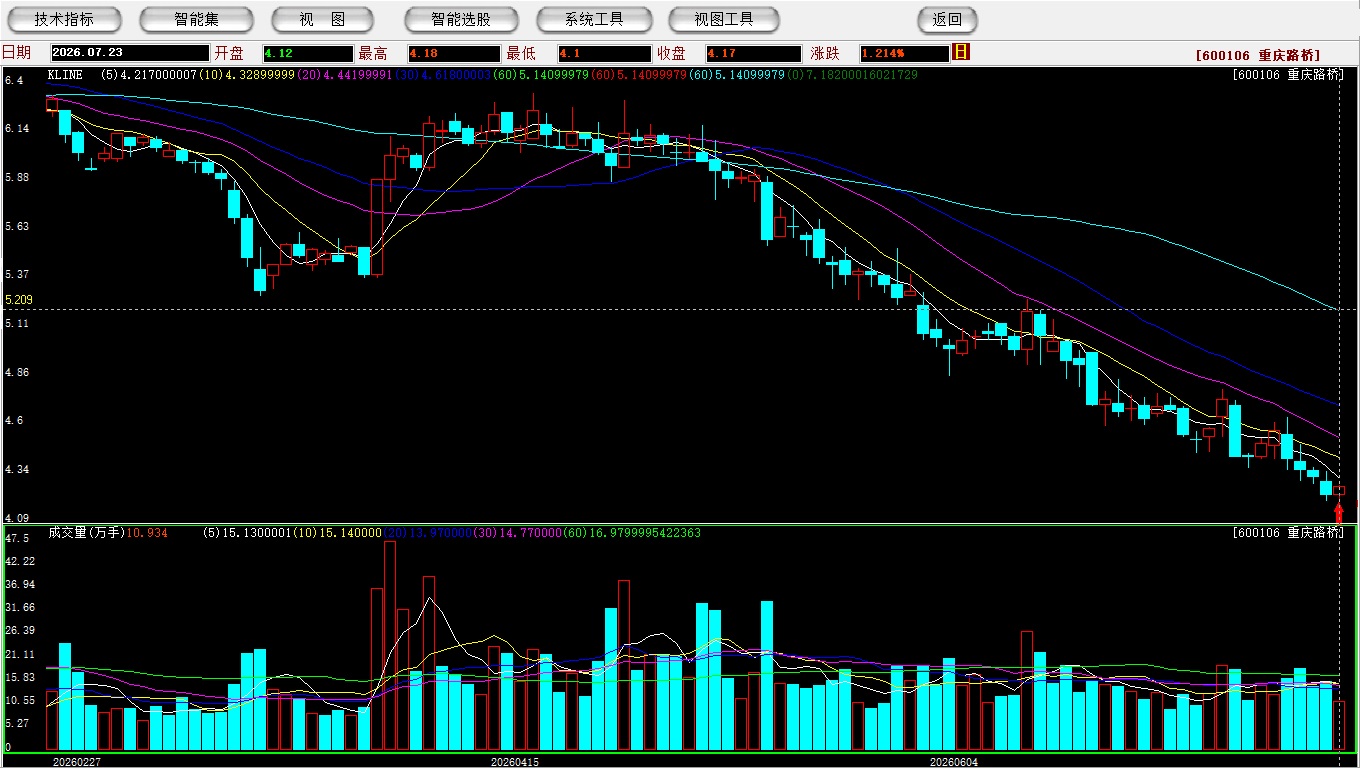This screenshot has height=768, width=1360.
Task: Click the 47.5 volume axis label
Action: point(17,538)
